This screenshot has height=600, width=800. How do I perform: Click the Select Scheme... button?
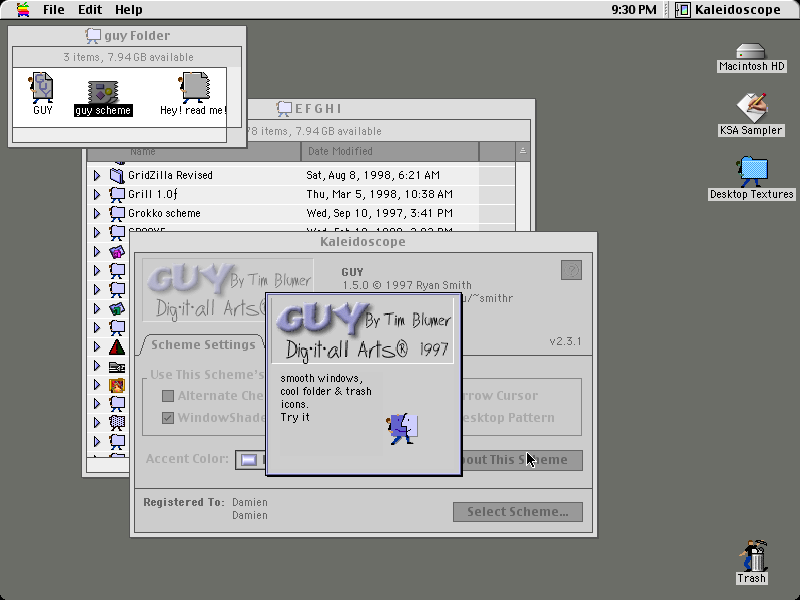pyautogui.click(x=518, y=512)
